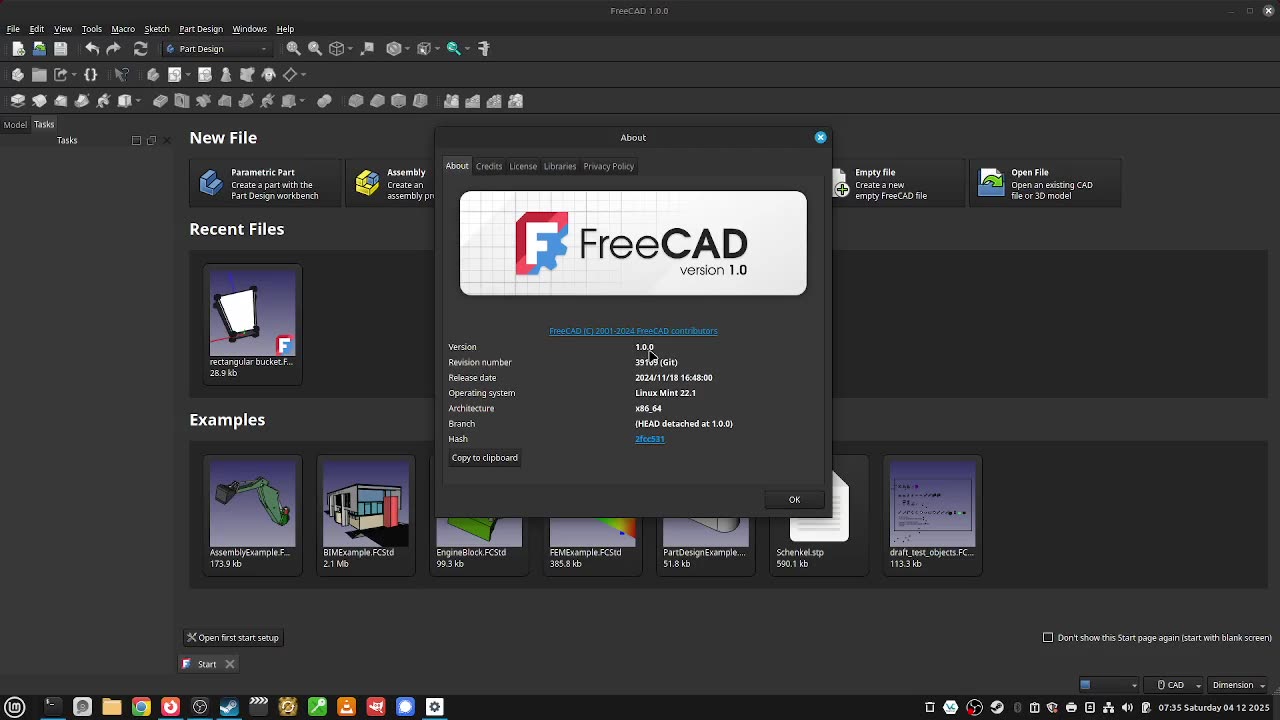1280x720 pixels.
Task: Open the File menu
Action: pos(13,29)
